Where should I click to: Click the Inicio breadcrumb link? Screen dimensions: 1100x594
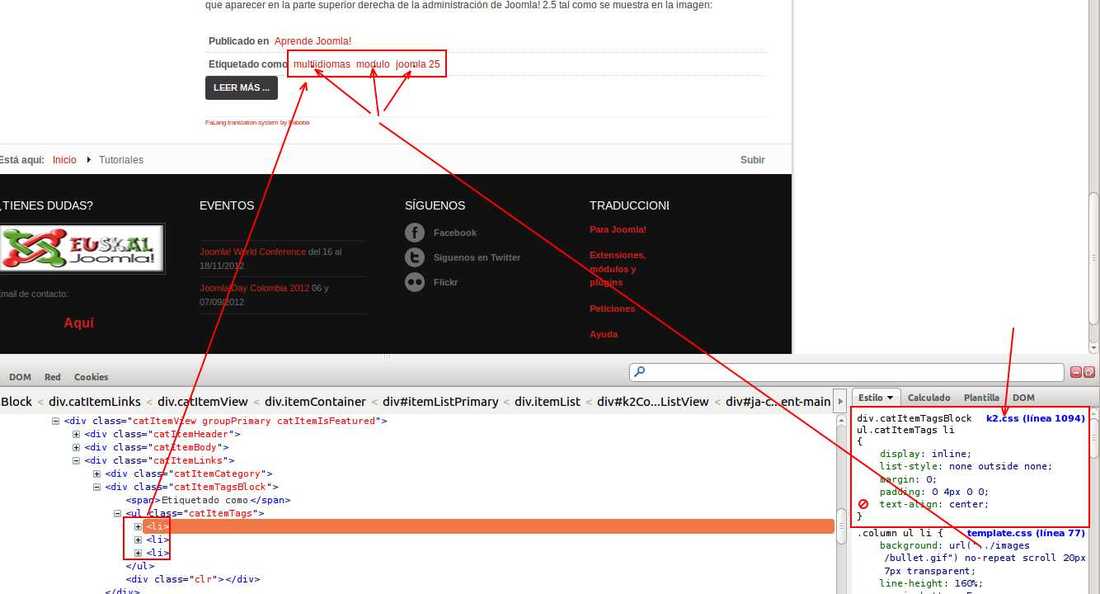coord(65,160)
